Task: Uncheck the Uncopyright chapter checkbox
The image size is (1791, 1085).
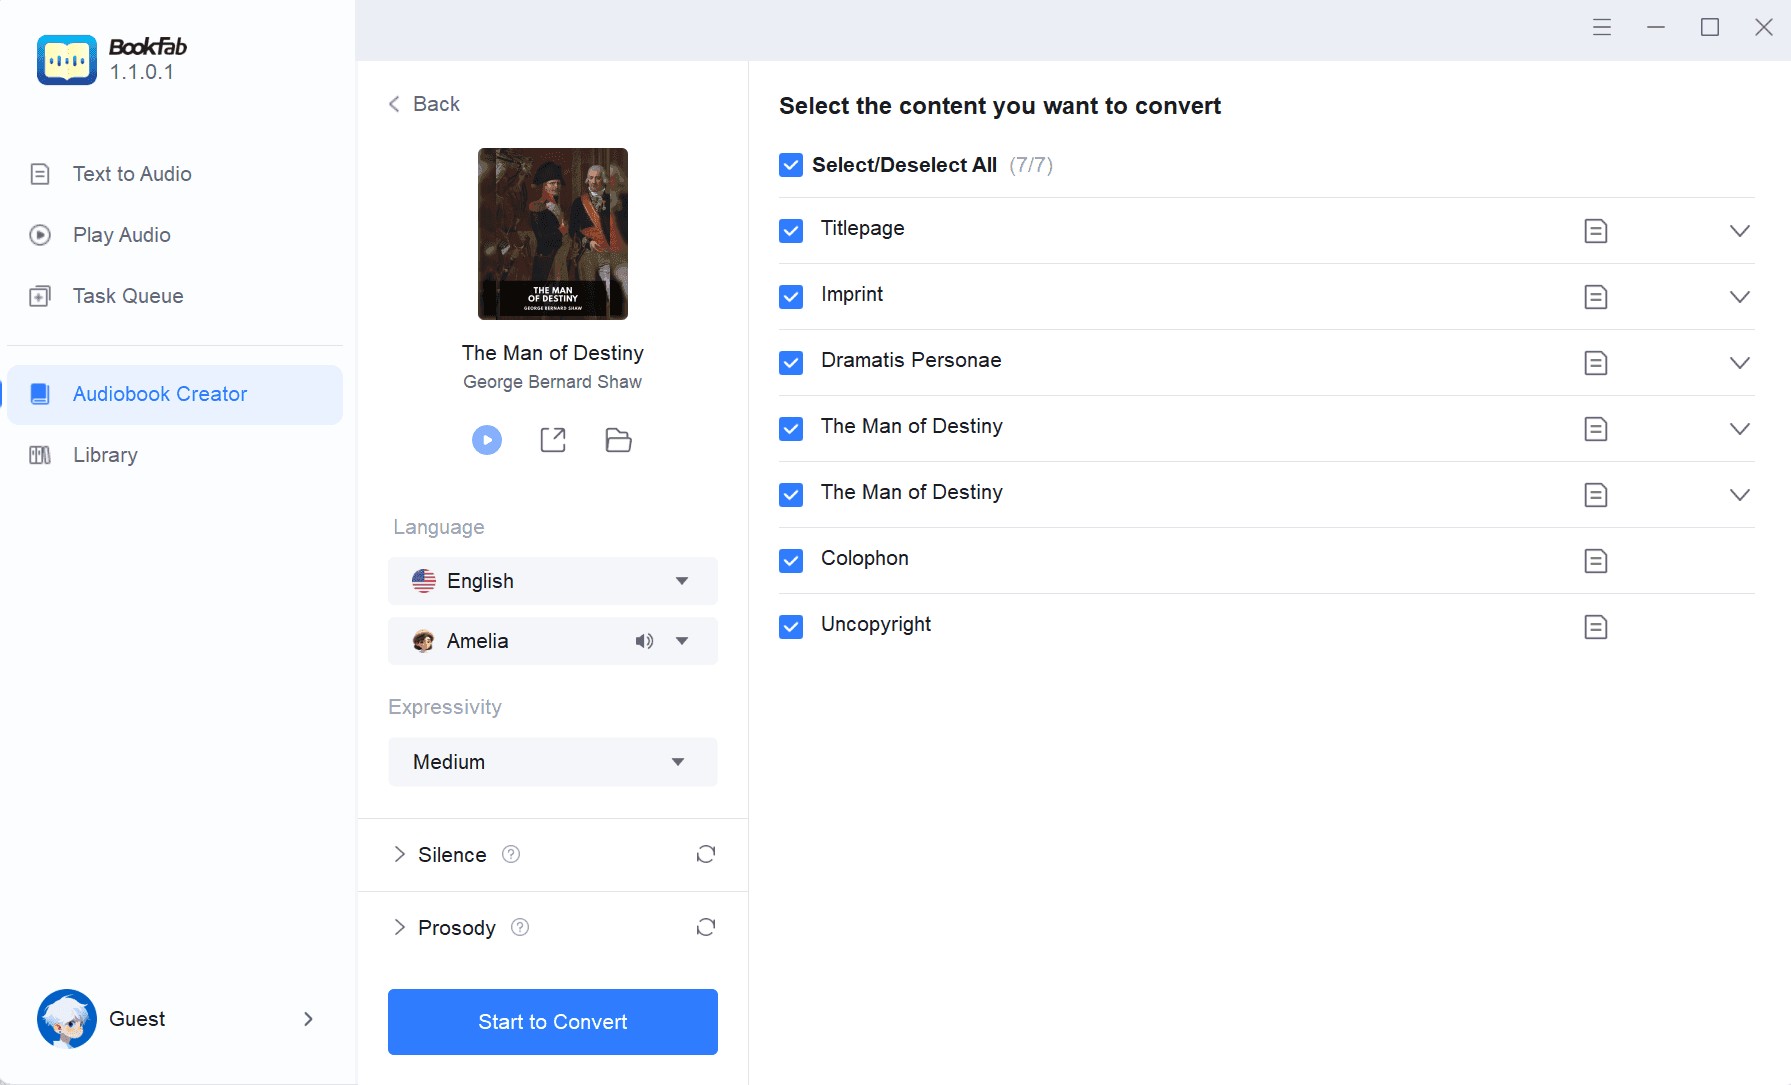Action: 791,627
